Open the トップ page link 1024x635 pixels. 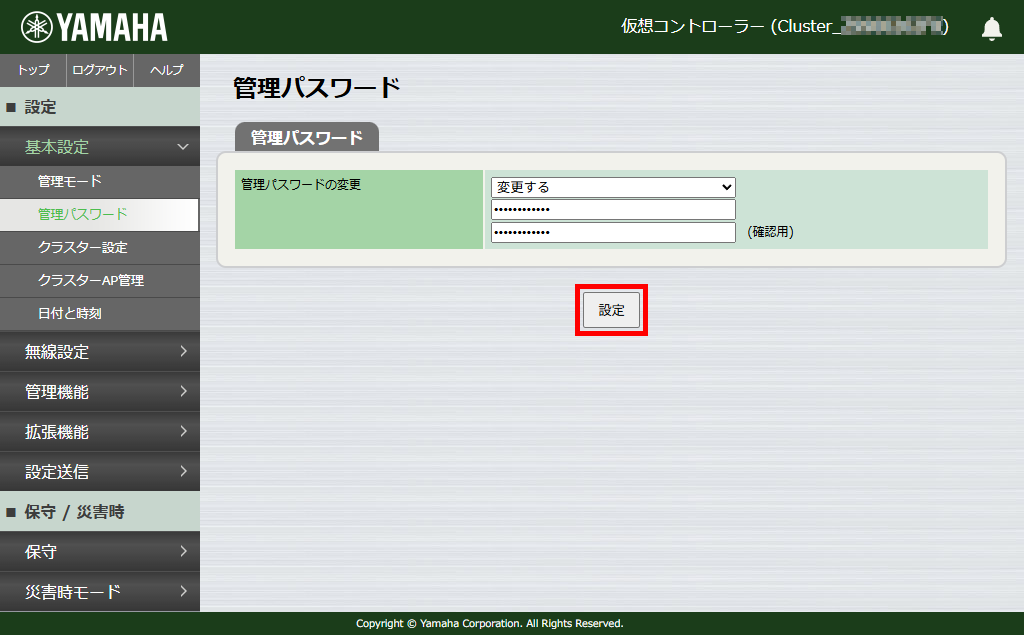click(33, 70)
